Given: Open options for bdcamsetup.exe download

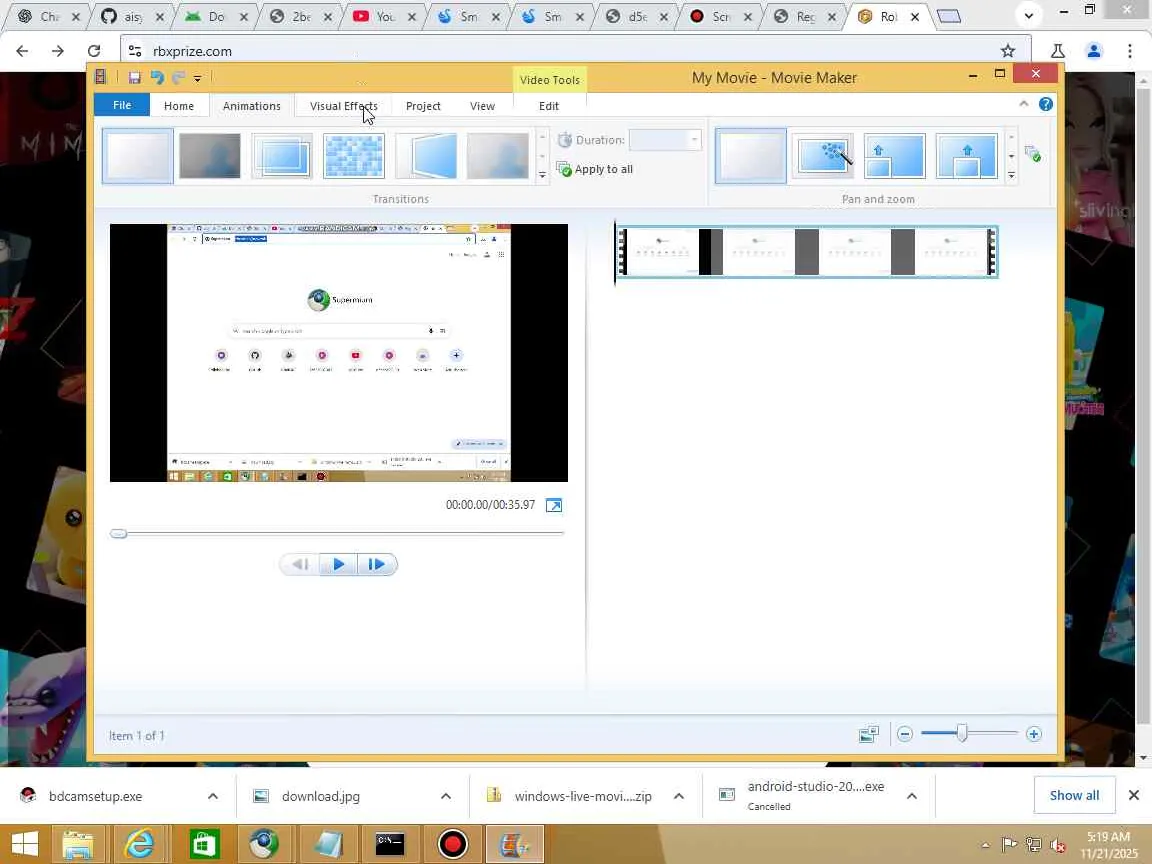Looking at the screenshot, I should click(212, 796).
